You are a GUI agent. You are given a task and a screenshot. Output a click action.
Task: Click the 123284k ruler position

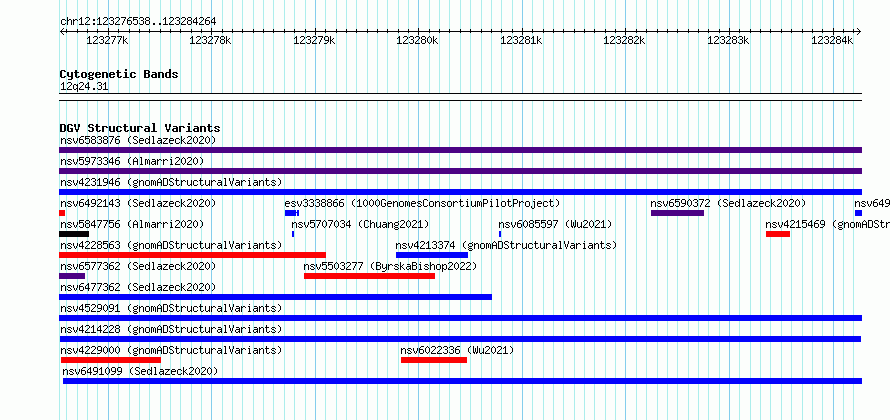point(832,40)
